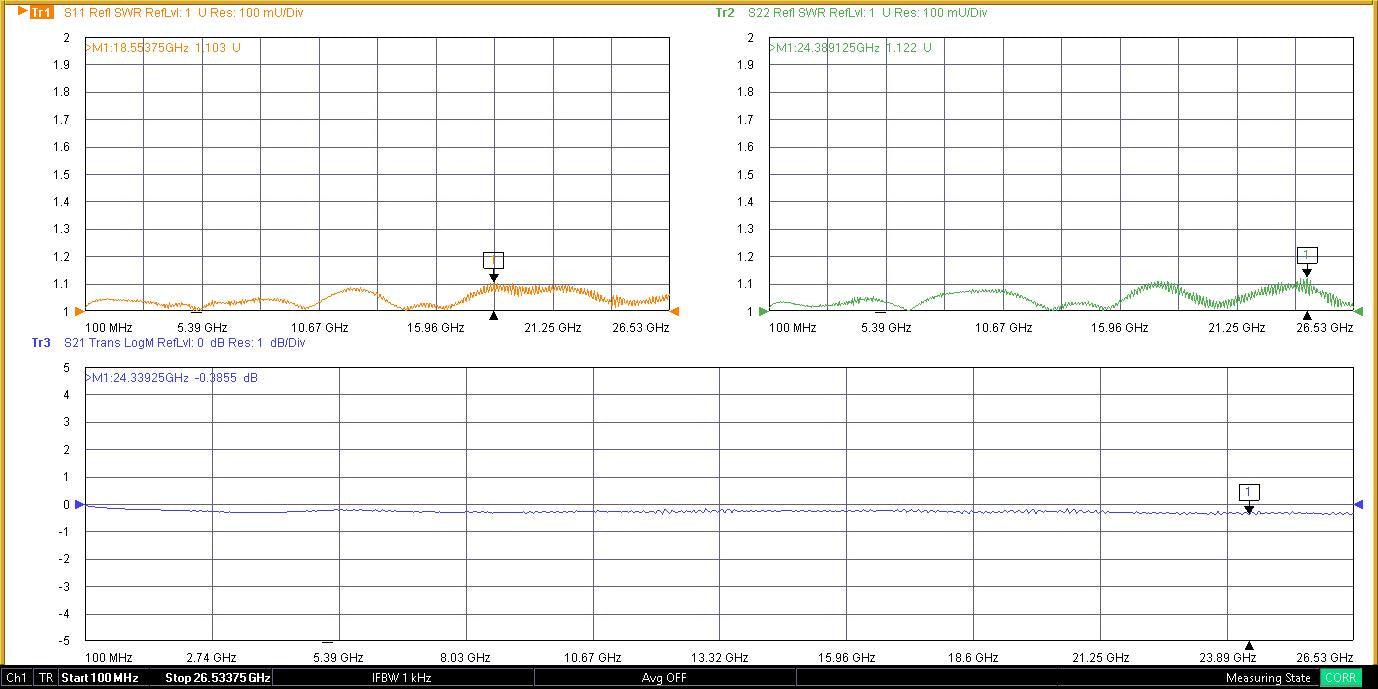Select the Tr1 trace label
1378x689 pixels.
[41, 13]
